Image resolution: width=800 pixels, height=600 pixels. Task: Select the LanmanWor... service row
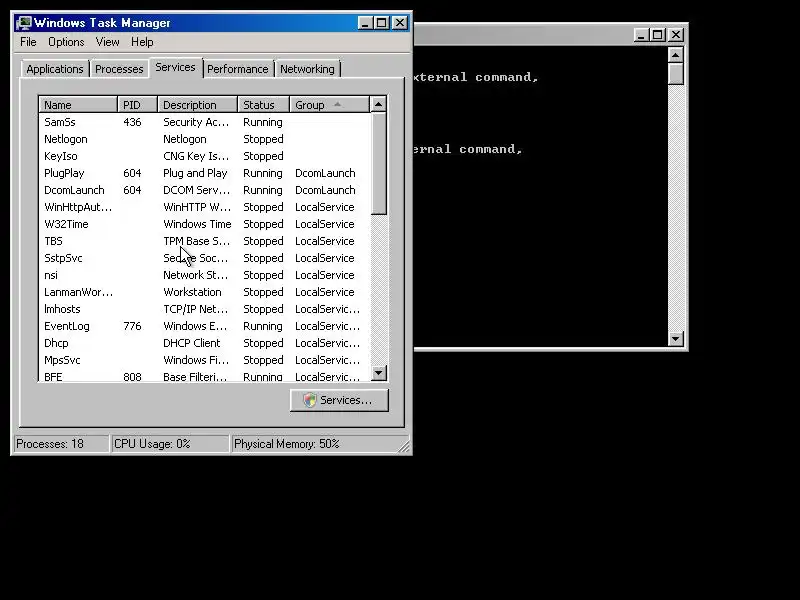(204, 292)
